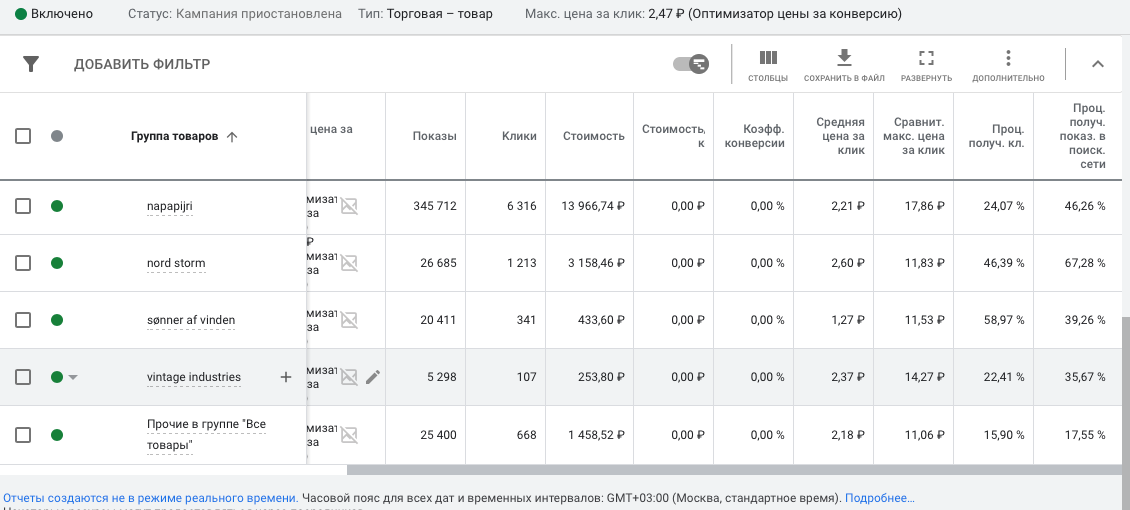Screen dimensions: 1130x510
Task: Click the Сохранить в файл download icon
Action: coord(844,58)
